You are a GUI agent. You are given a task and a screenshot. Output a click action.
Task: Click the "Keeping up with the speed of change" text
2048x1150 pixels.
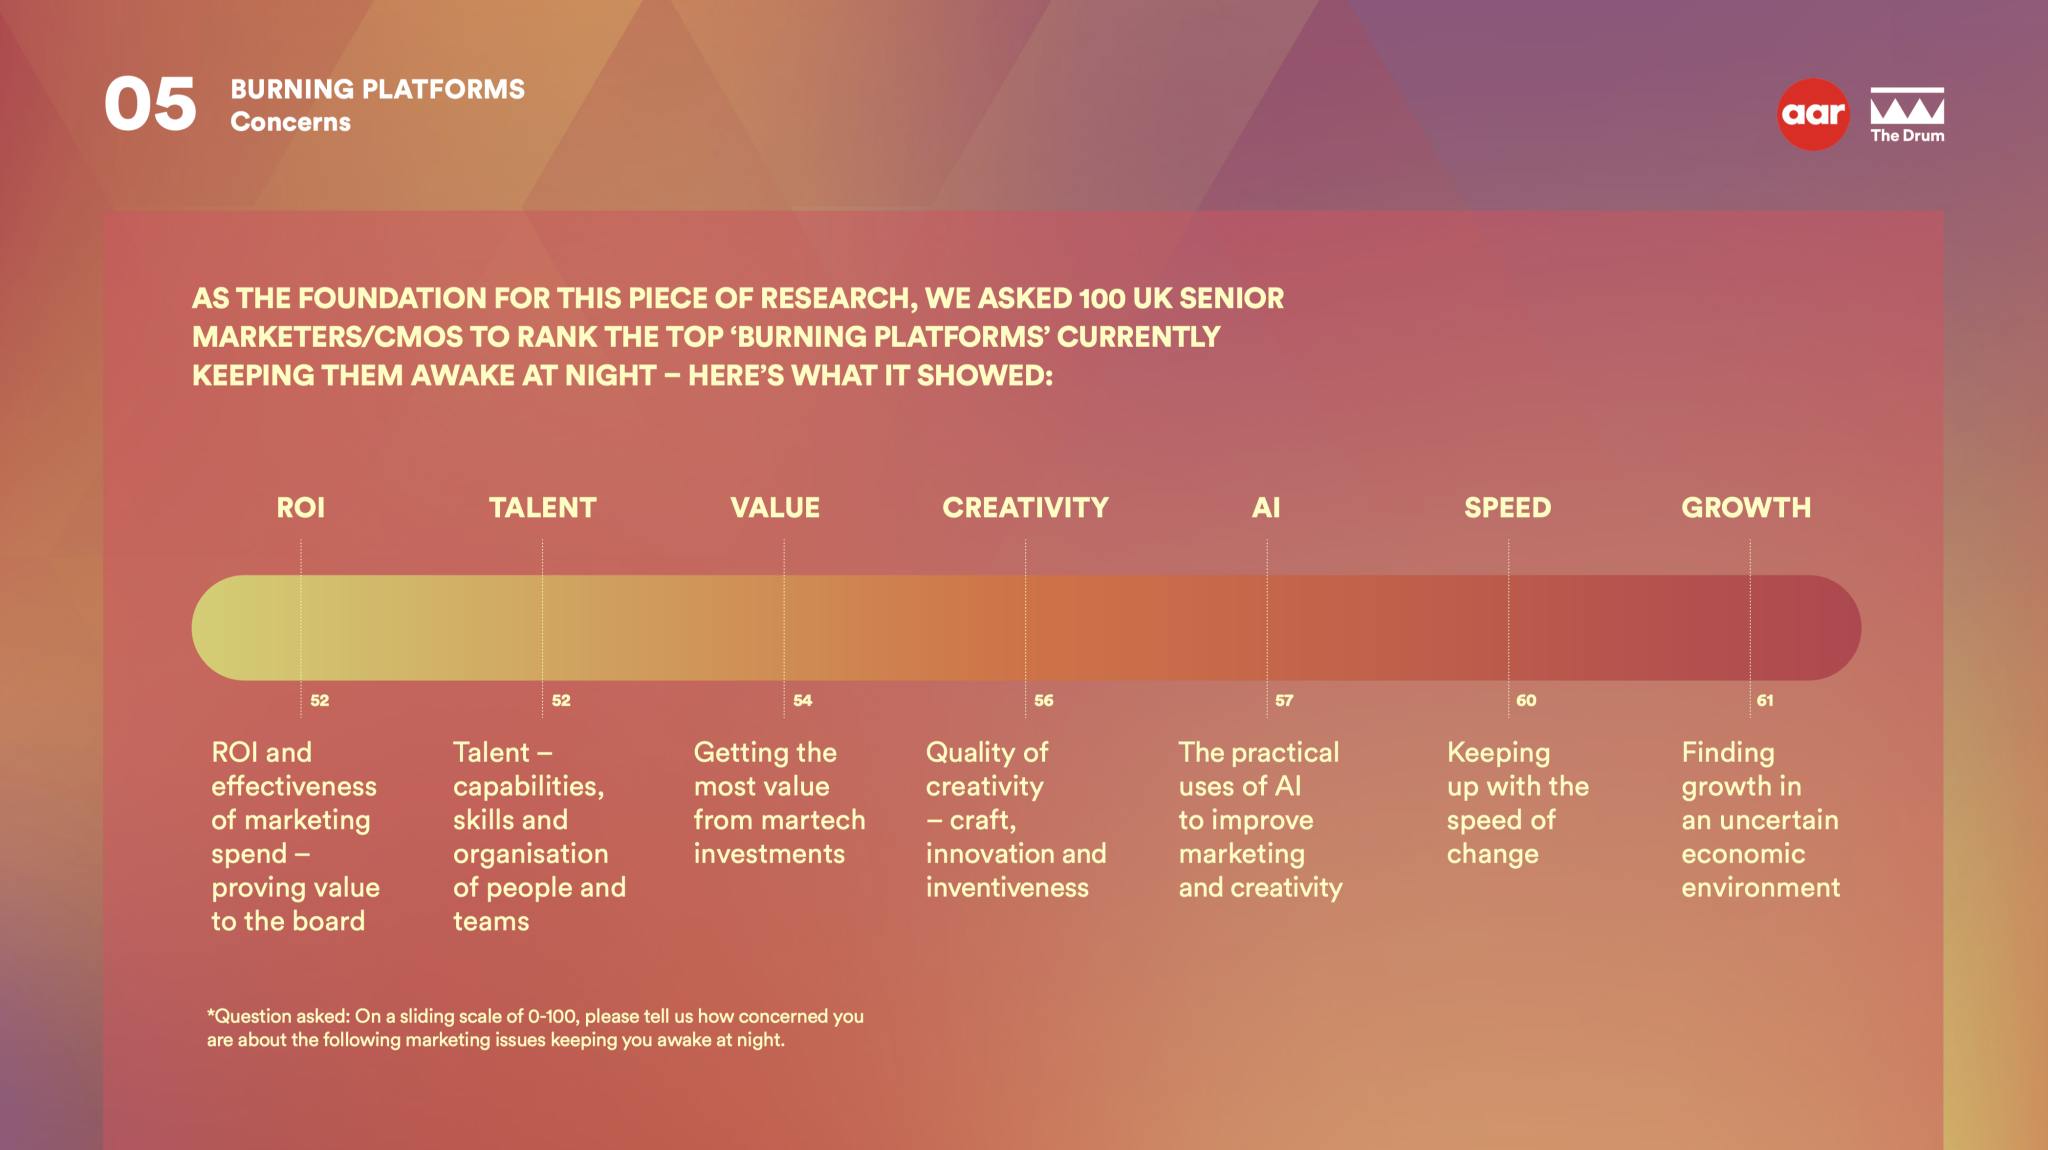(x=1517, y=803)
